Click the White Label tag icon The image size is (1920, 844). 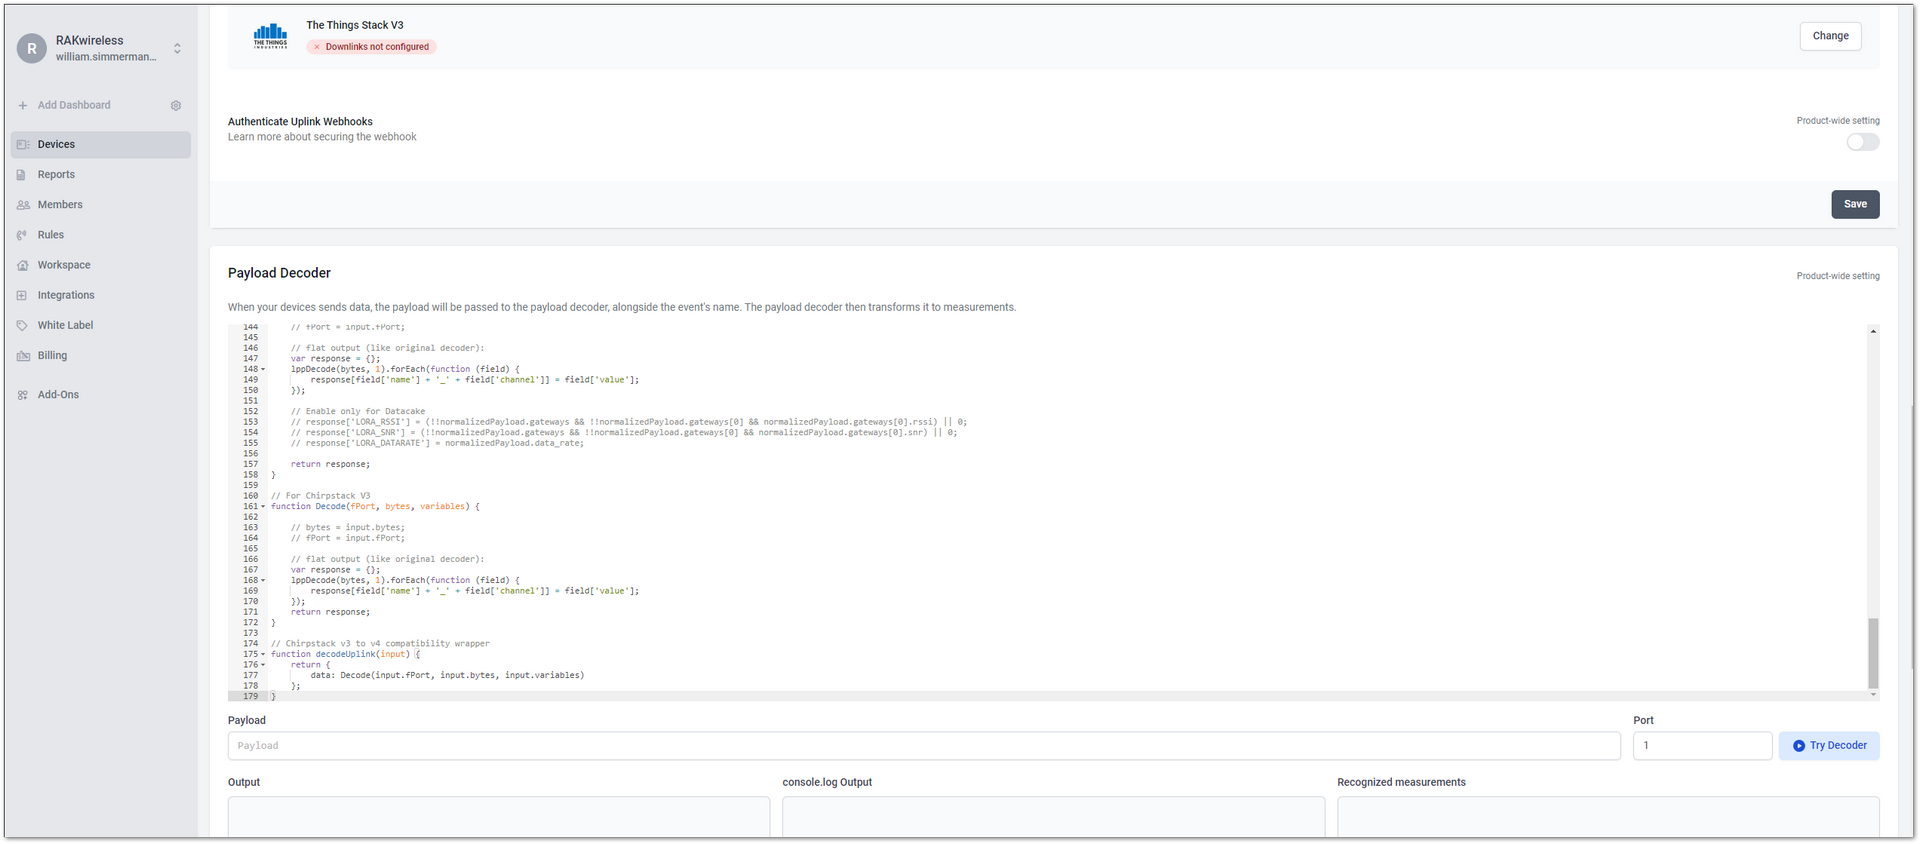click(22, 325)
